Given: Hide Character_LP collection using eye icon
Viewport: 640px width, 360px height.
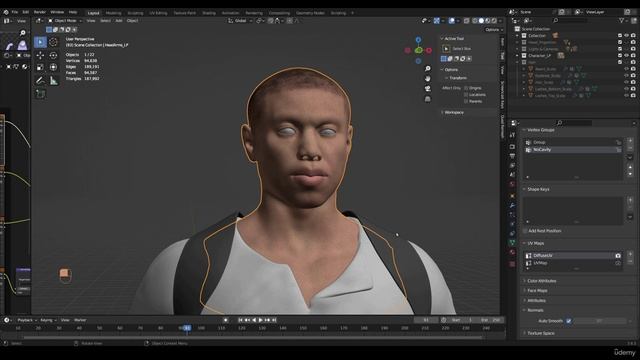Looking at the screenshot, I should pyautogui.click(x=627, y=55).
